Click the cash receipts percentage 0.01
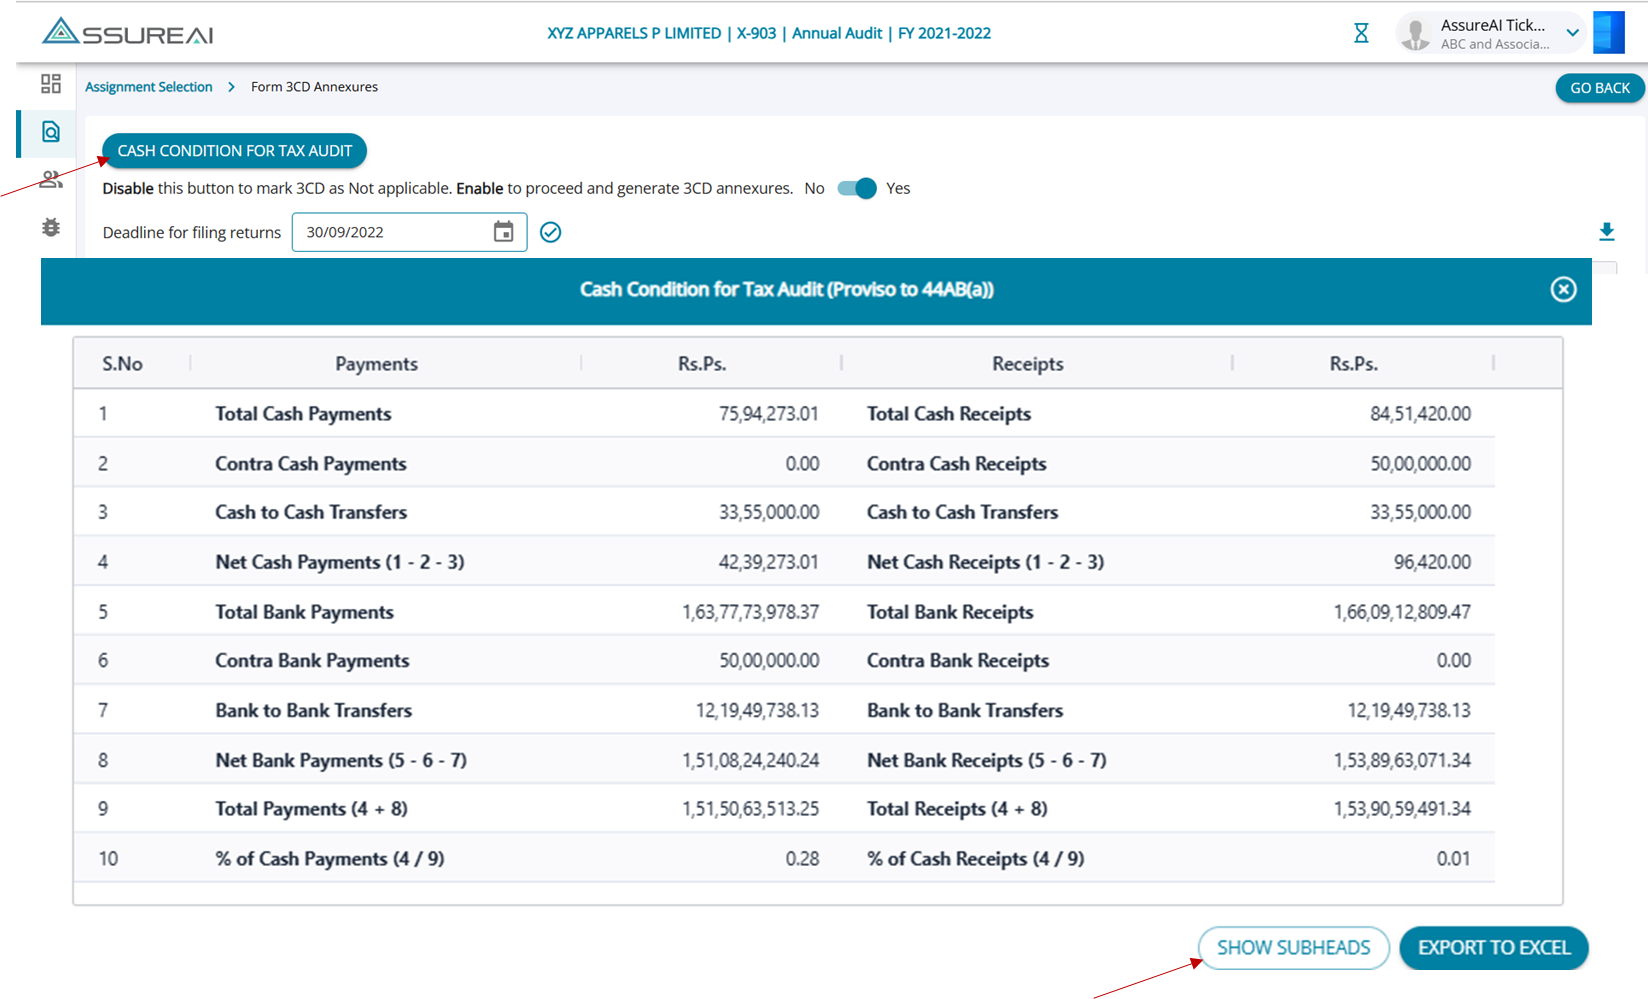The image size is (1648, 999). (1453, 859)
